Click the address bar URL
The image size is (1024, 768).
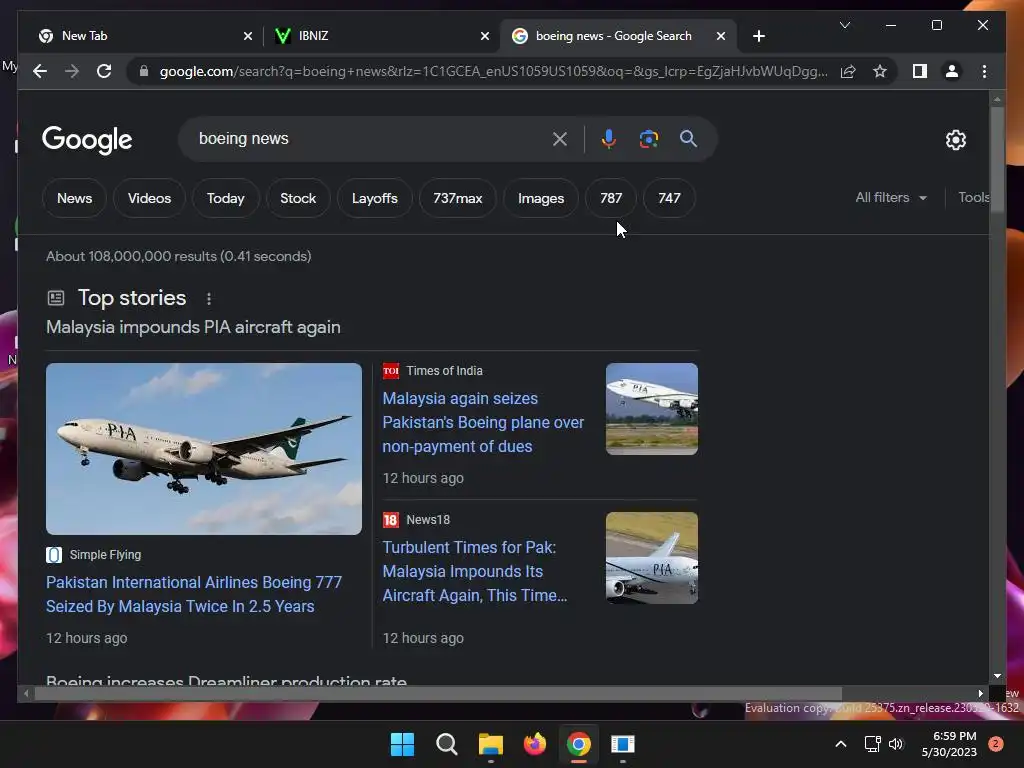click(493, 71)
